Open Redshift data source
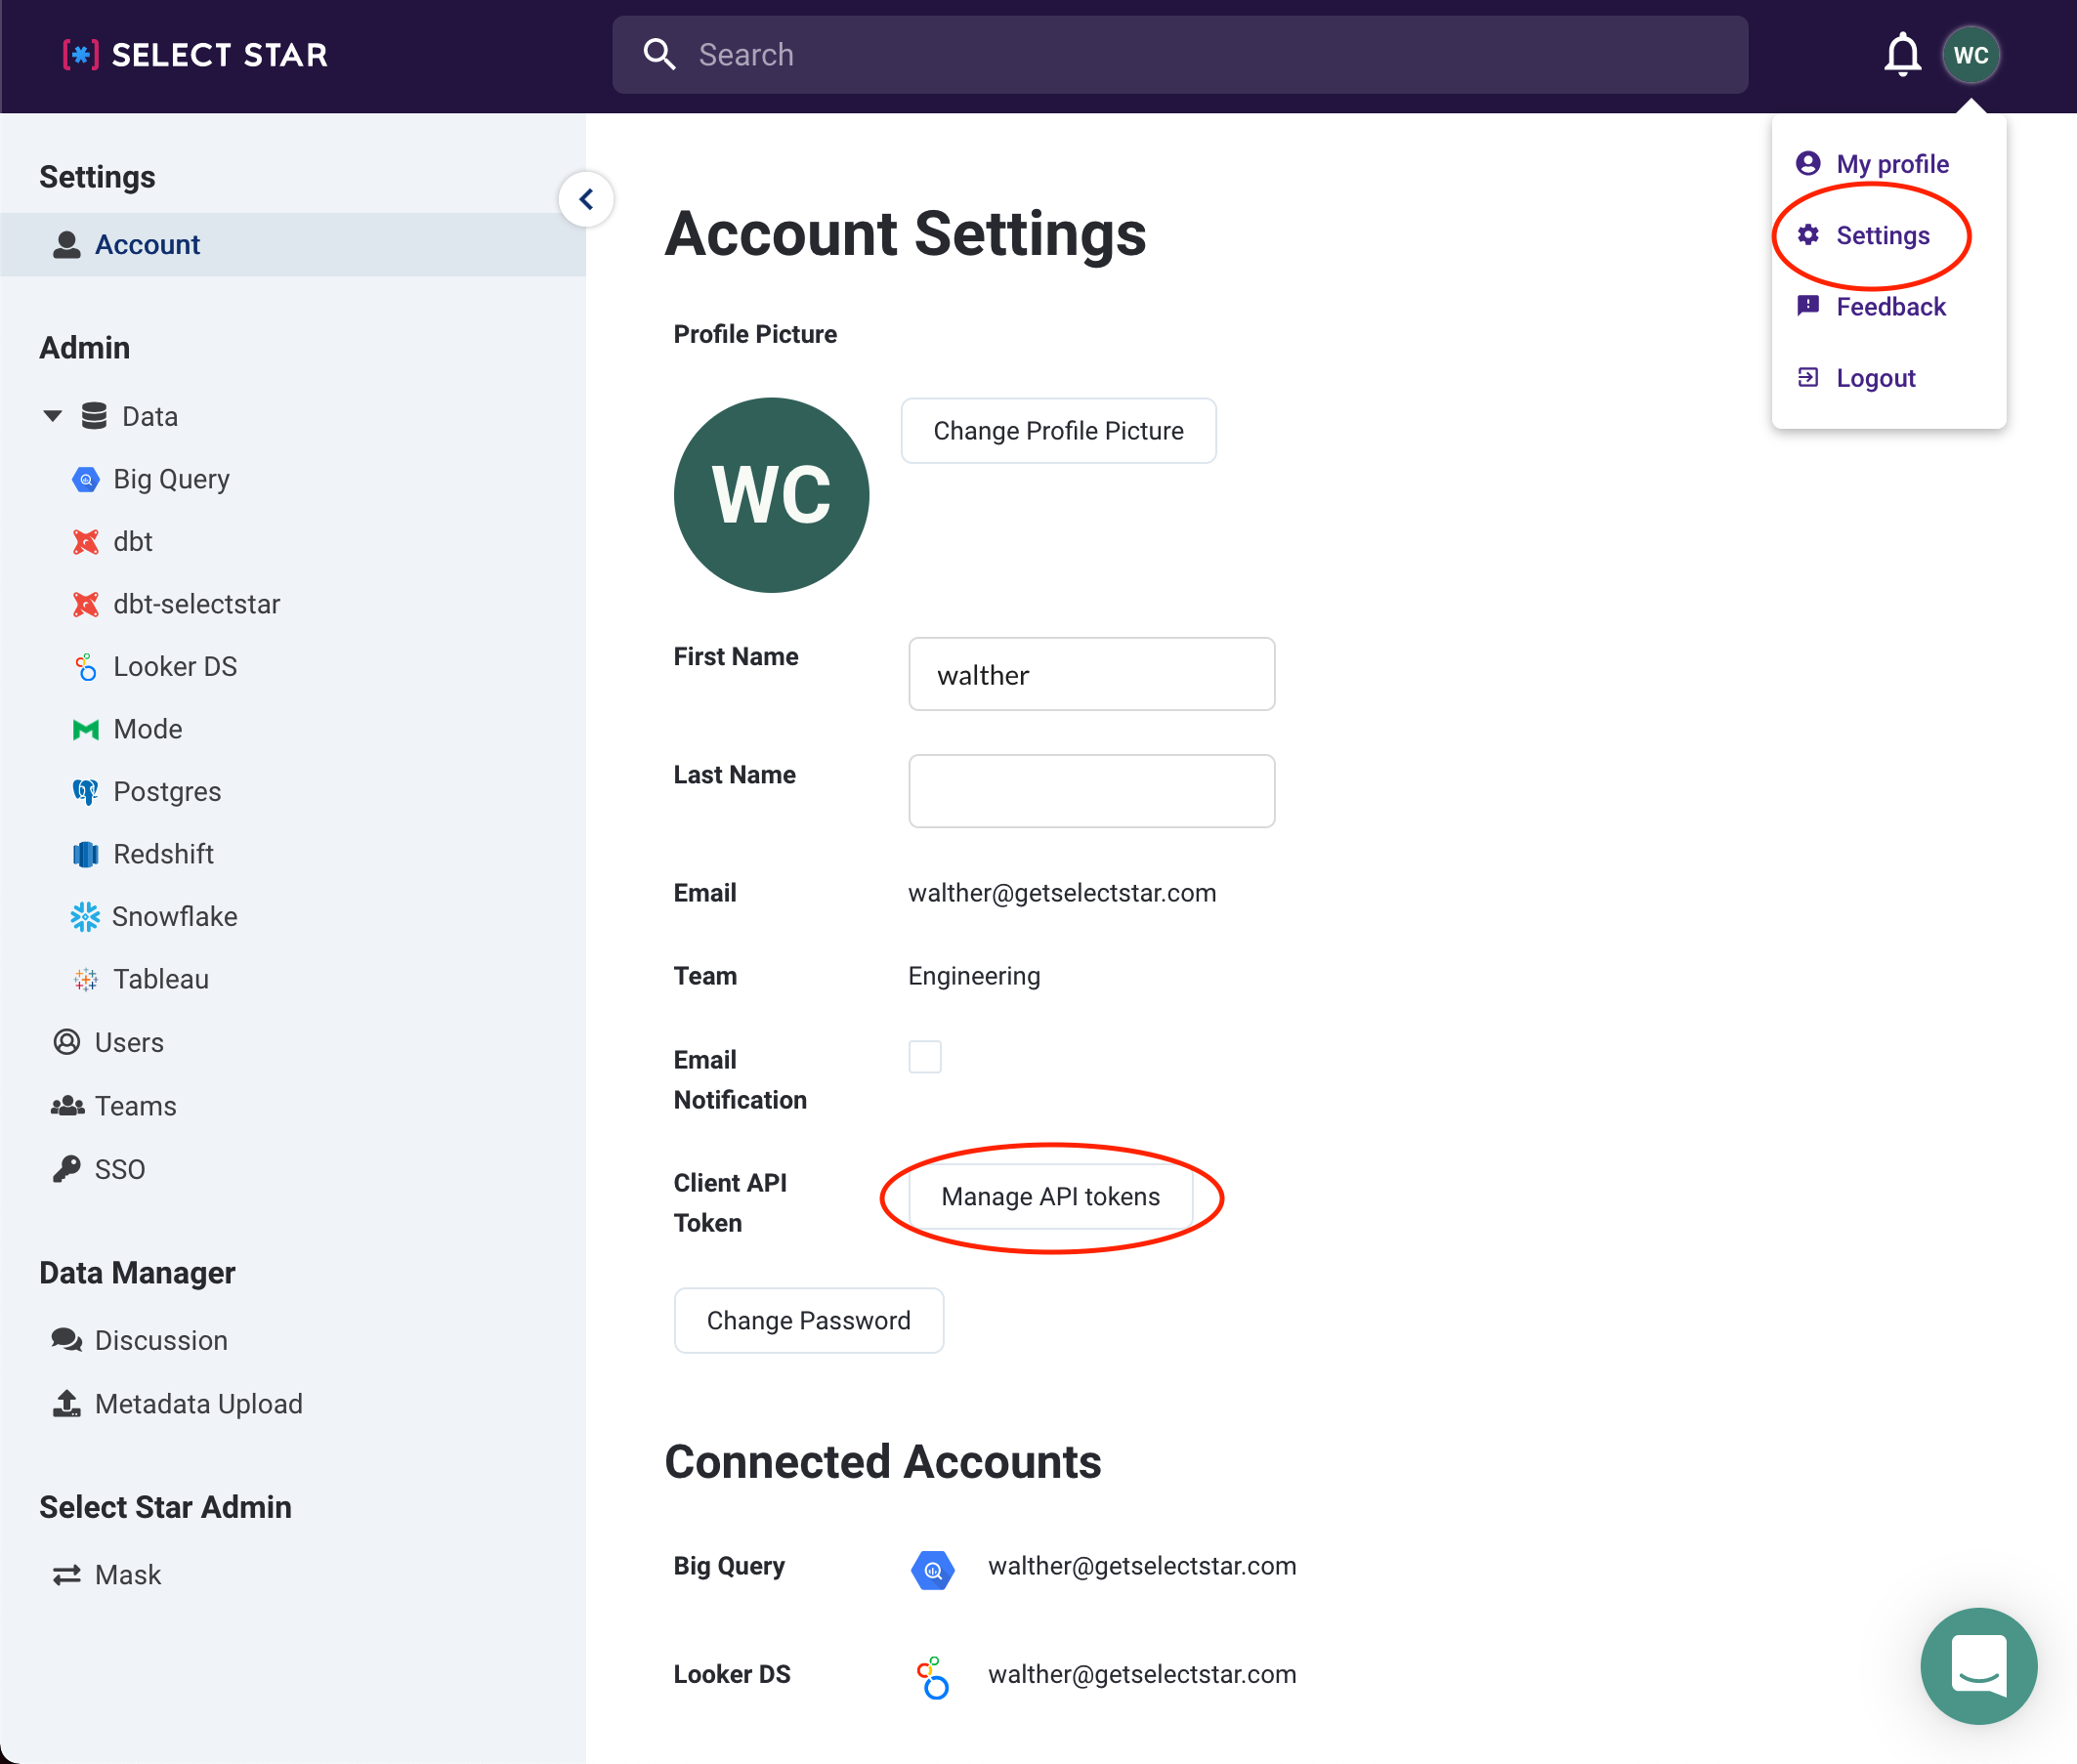Viewport: 2077px width, 1764px height. [163, 854]
